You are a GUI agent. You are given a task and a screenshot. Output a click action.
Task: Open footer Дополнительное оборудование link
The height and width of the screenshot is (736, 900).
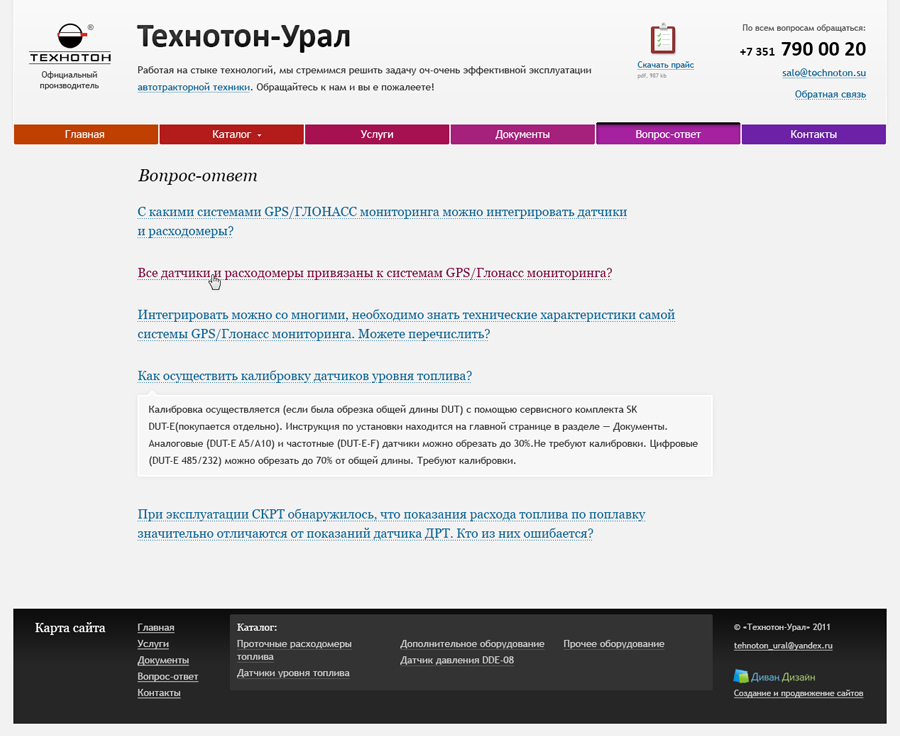point(472,644)
